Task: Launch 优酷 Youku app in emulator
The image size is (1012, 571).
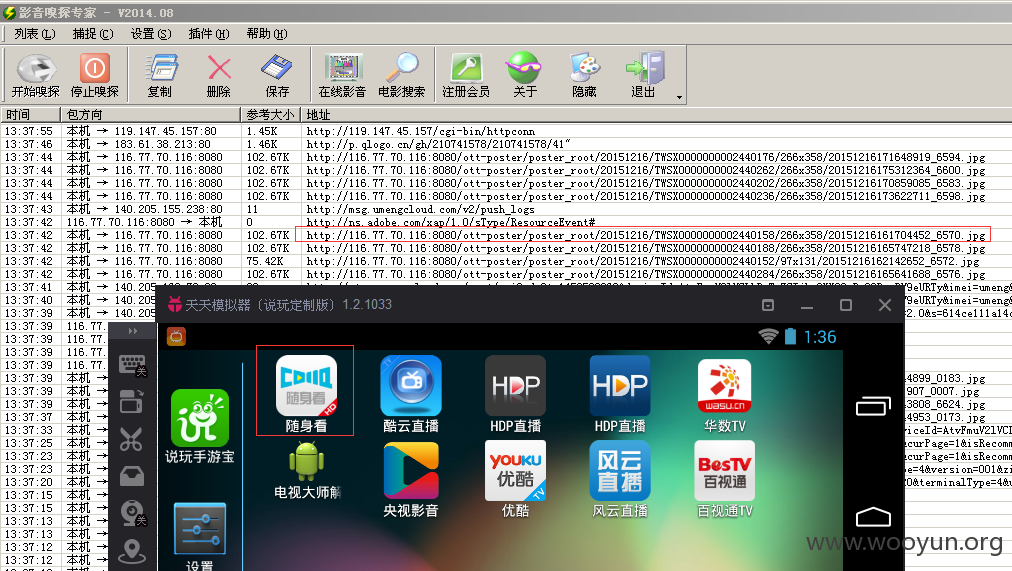Action: (515, 480)
